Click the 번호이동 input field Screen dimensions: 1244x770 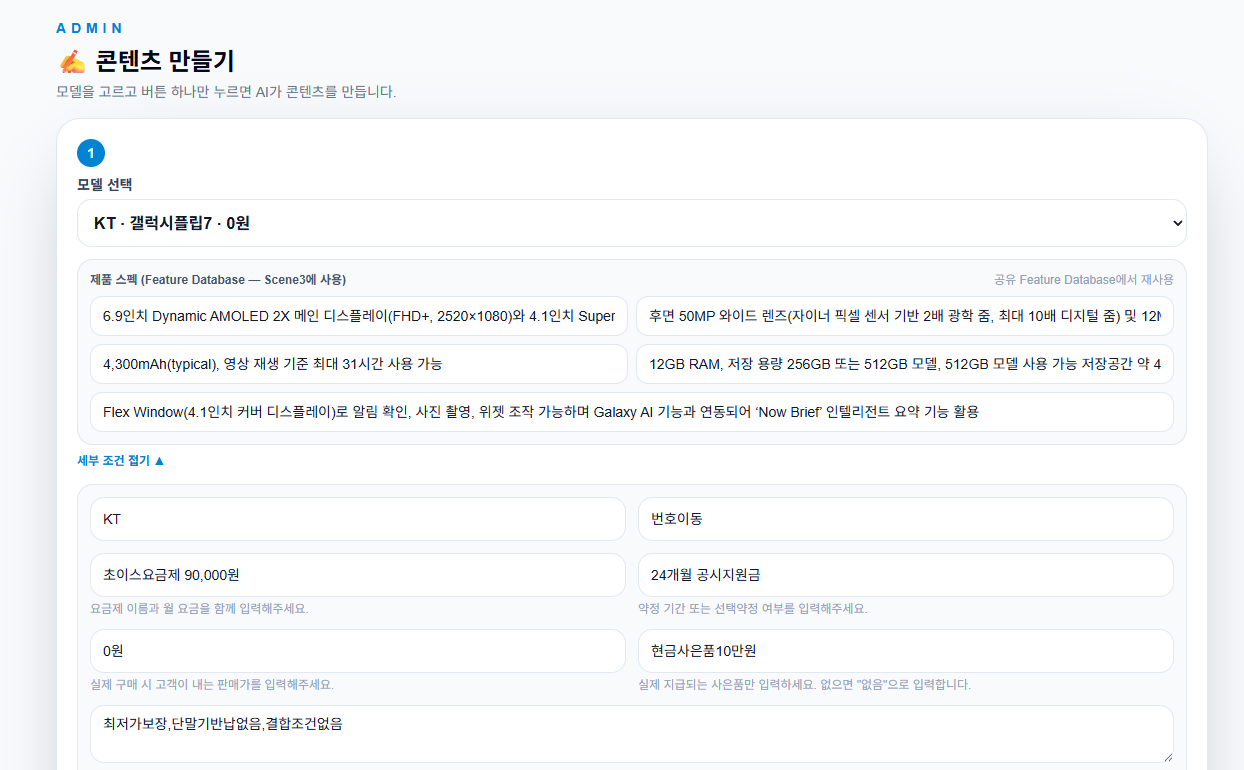click(x=906, y=519)
